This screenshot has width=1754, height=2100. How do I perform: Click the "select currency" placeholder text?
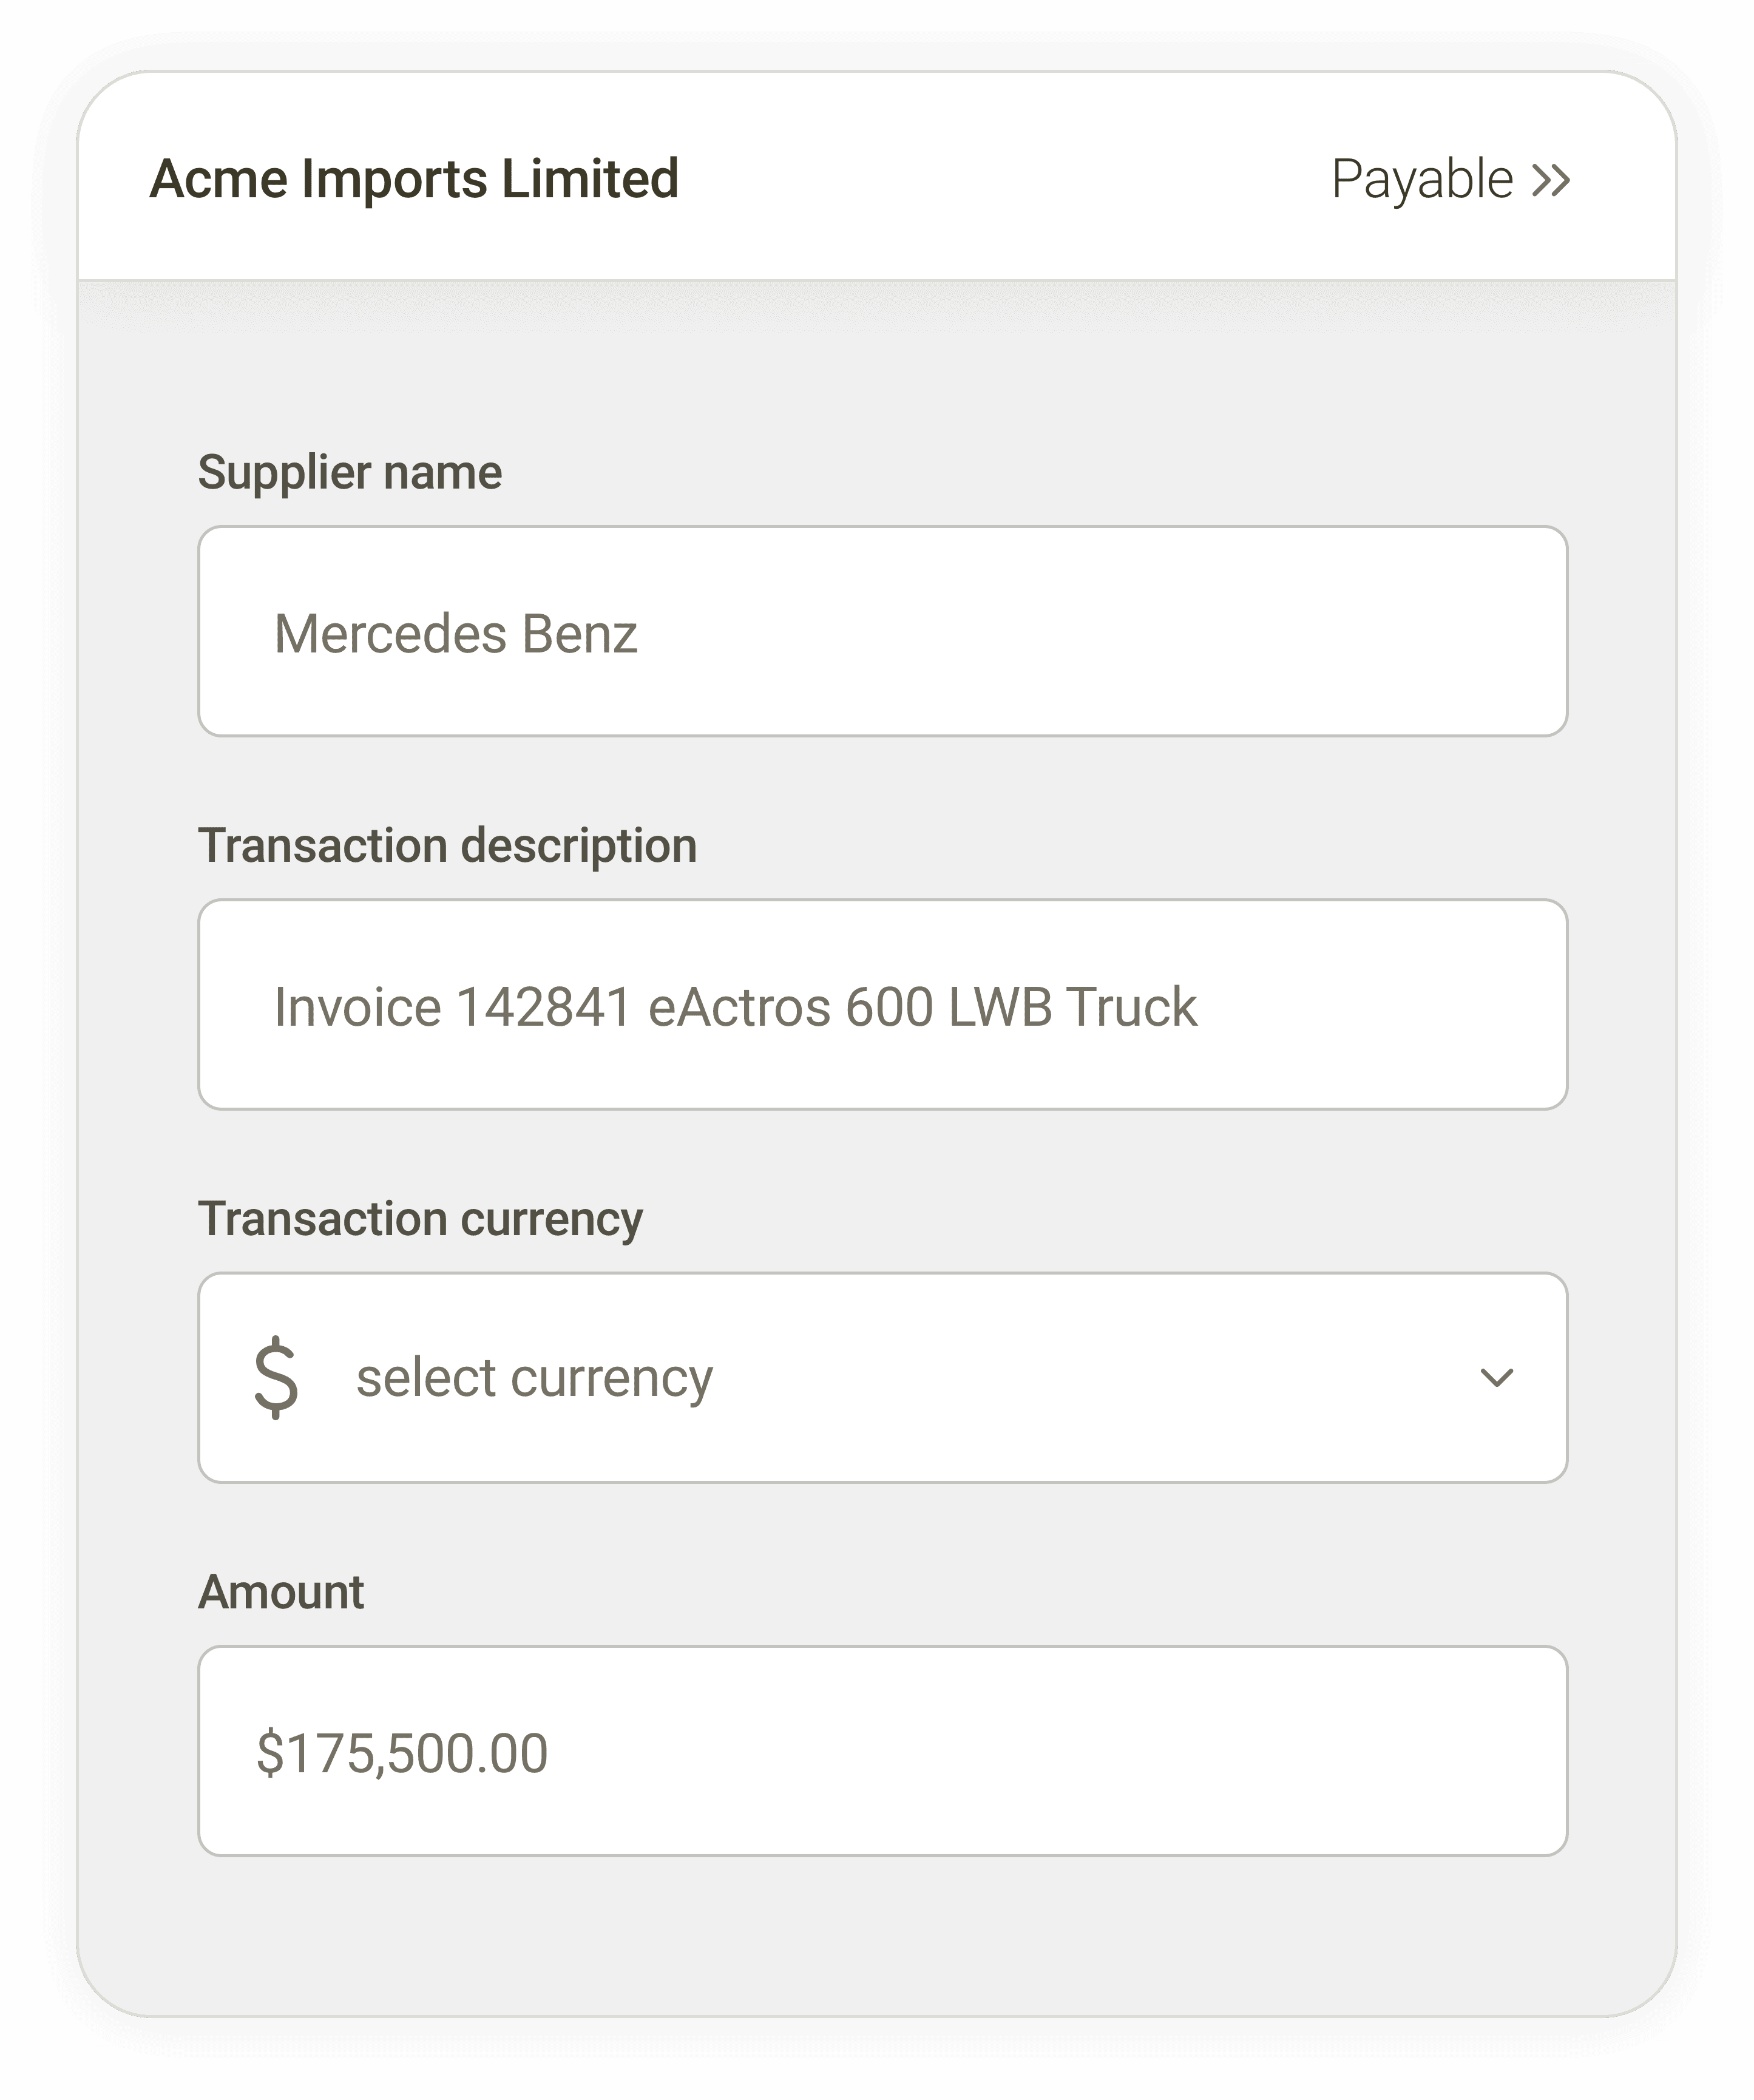pyautogui.click(x=534, y=1378)
